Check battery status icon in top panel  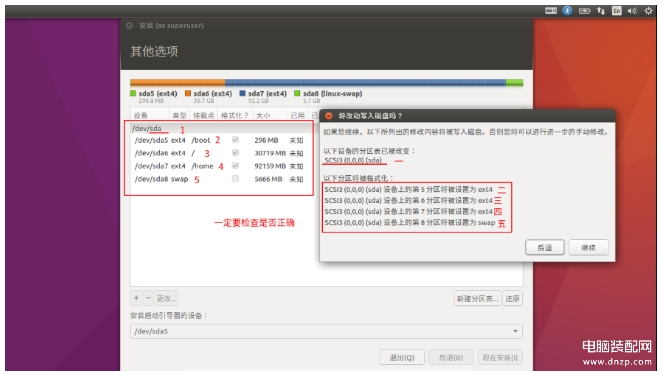tap(584, 11)
